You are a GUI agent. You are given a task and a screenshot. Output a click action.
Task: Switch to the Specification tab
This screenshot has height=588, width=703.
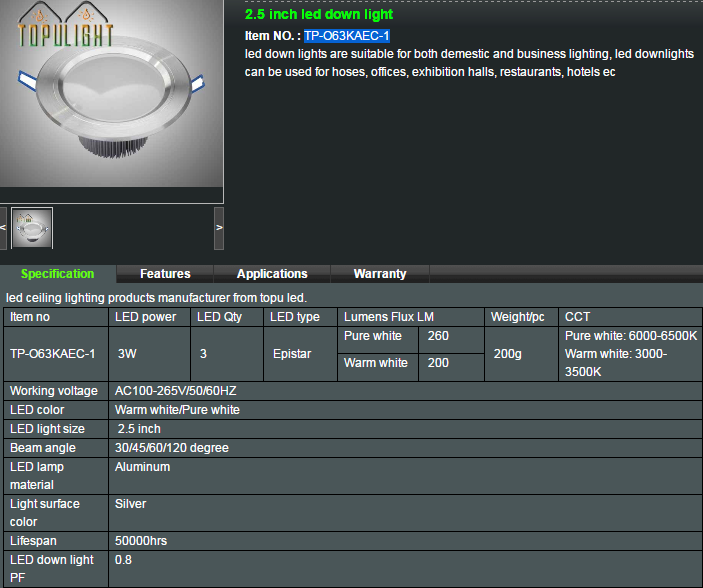point(57,274)
